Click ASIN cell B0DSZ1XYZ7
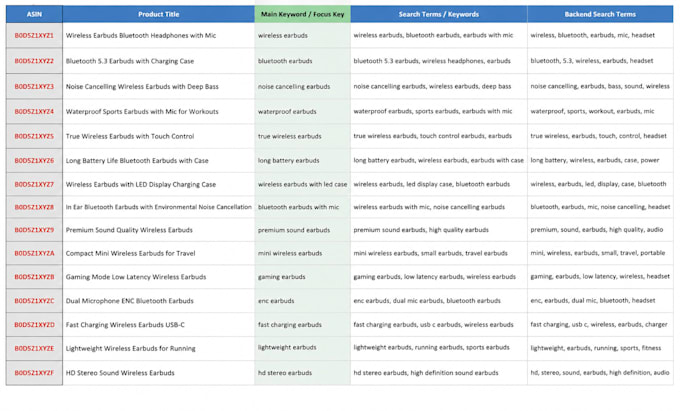Viewport: 680px width, 411px height. pos(34,184)
